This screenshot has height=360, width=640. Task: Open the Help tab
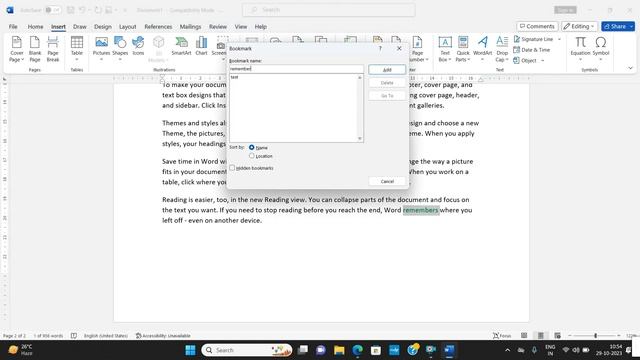coord(260,27)
